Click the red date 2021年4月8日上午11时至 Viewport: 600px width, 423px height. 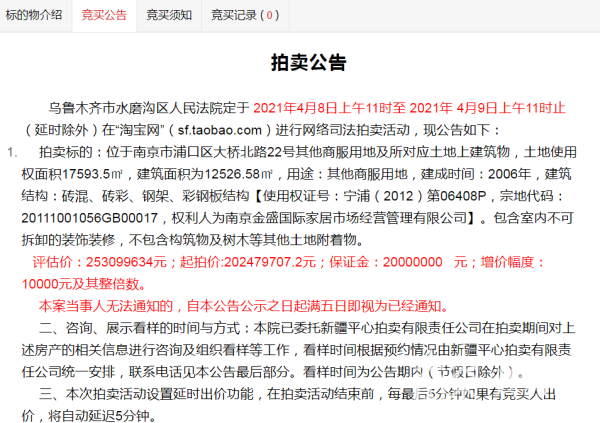[329, 108]
